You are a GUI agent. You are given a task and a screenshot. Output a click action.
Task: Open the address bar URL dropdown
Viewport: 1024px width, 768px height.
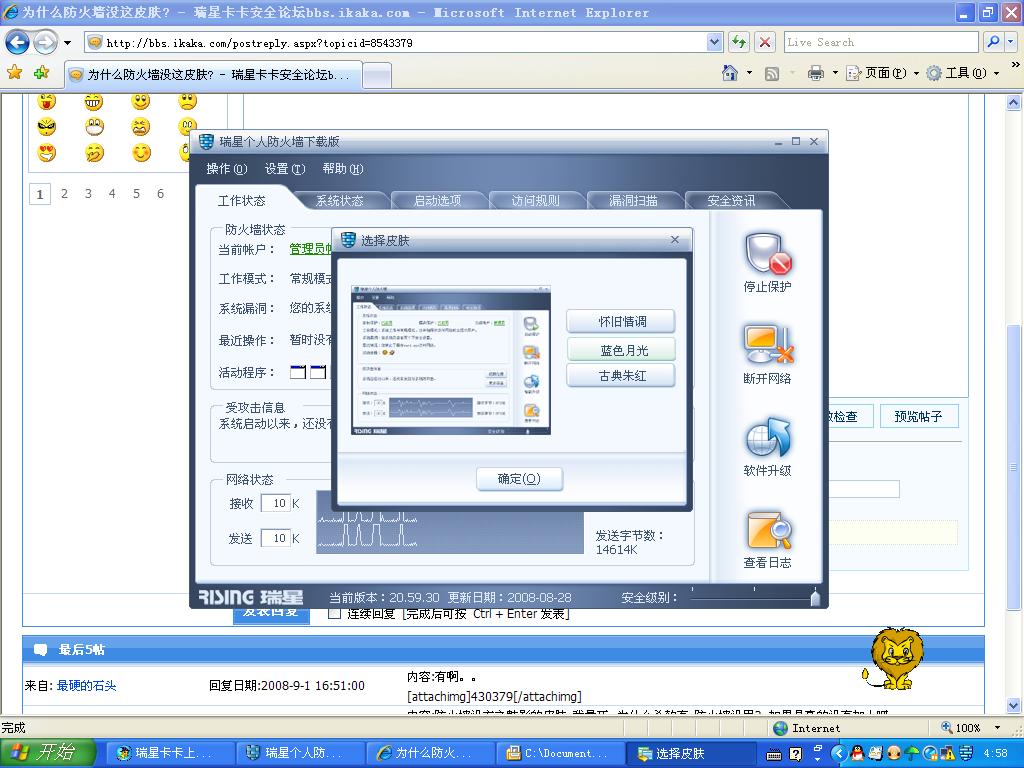click(x=714, y=42)
